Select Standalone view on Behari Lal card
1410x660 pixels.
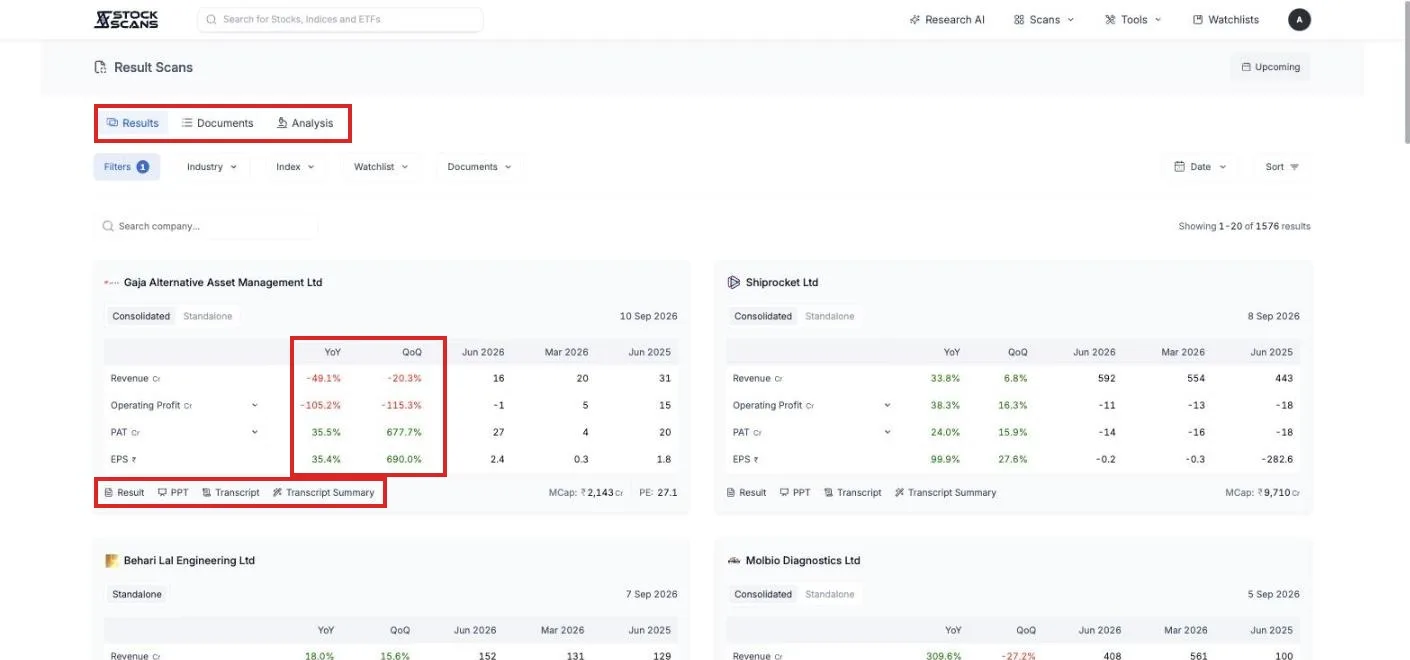(x=137, y=594)
